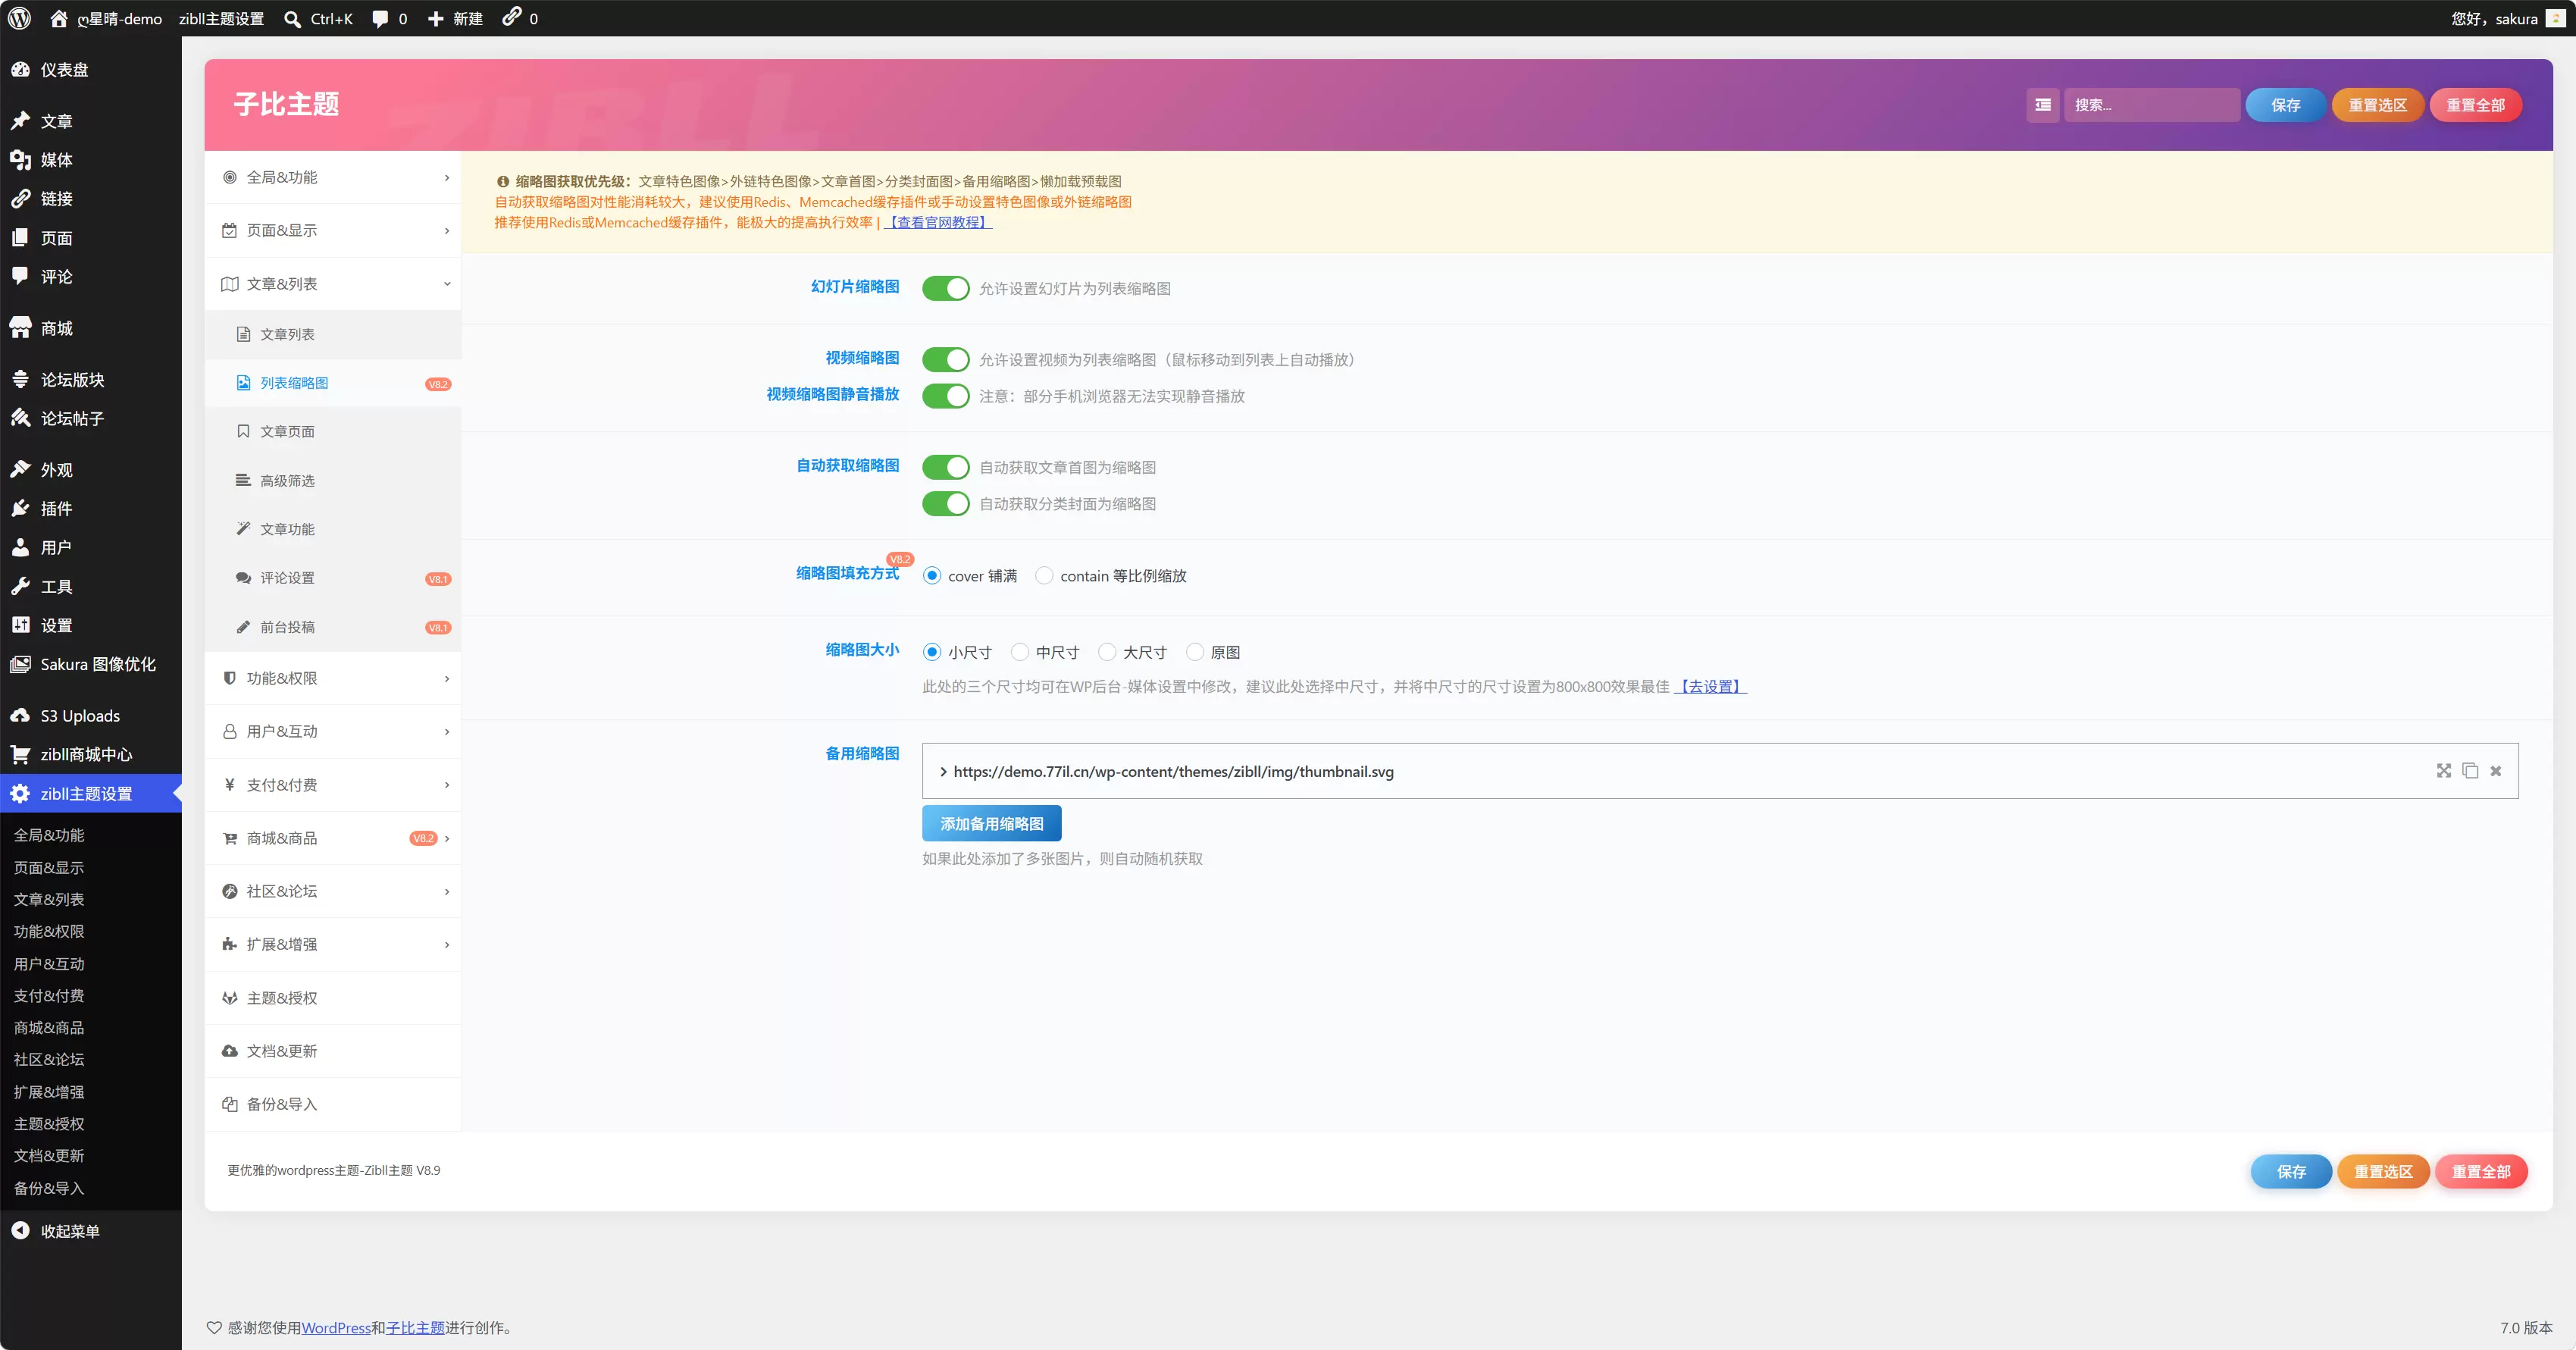
Task: Open 评论 comments menu in sidebar
Action: coord(91,276)
